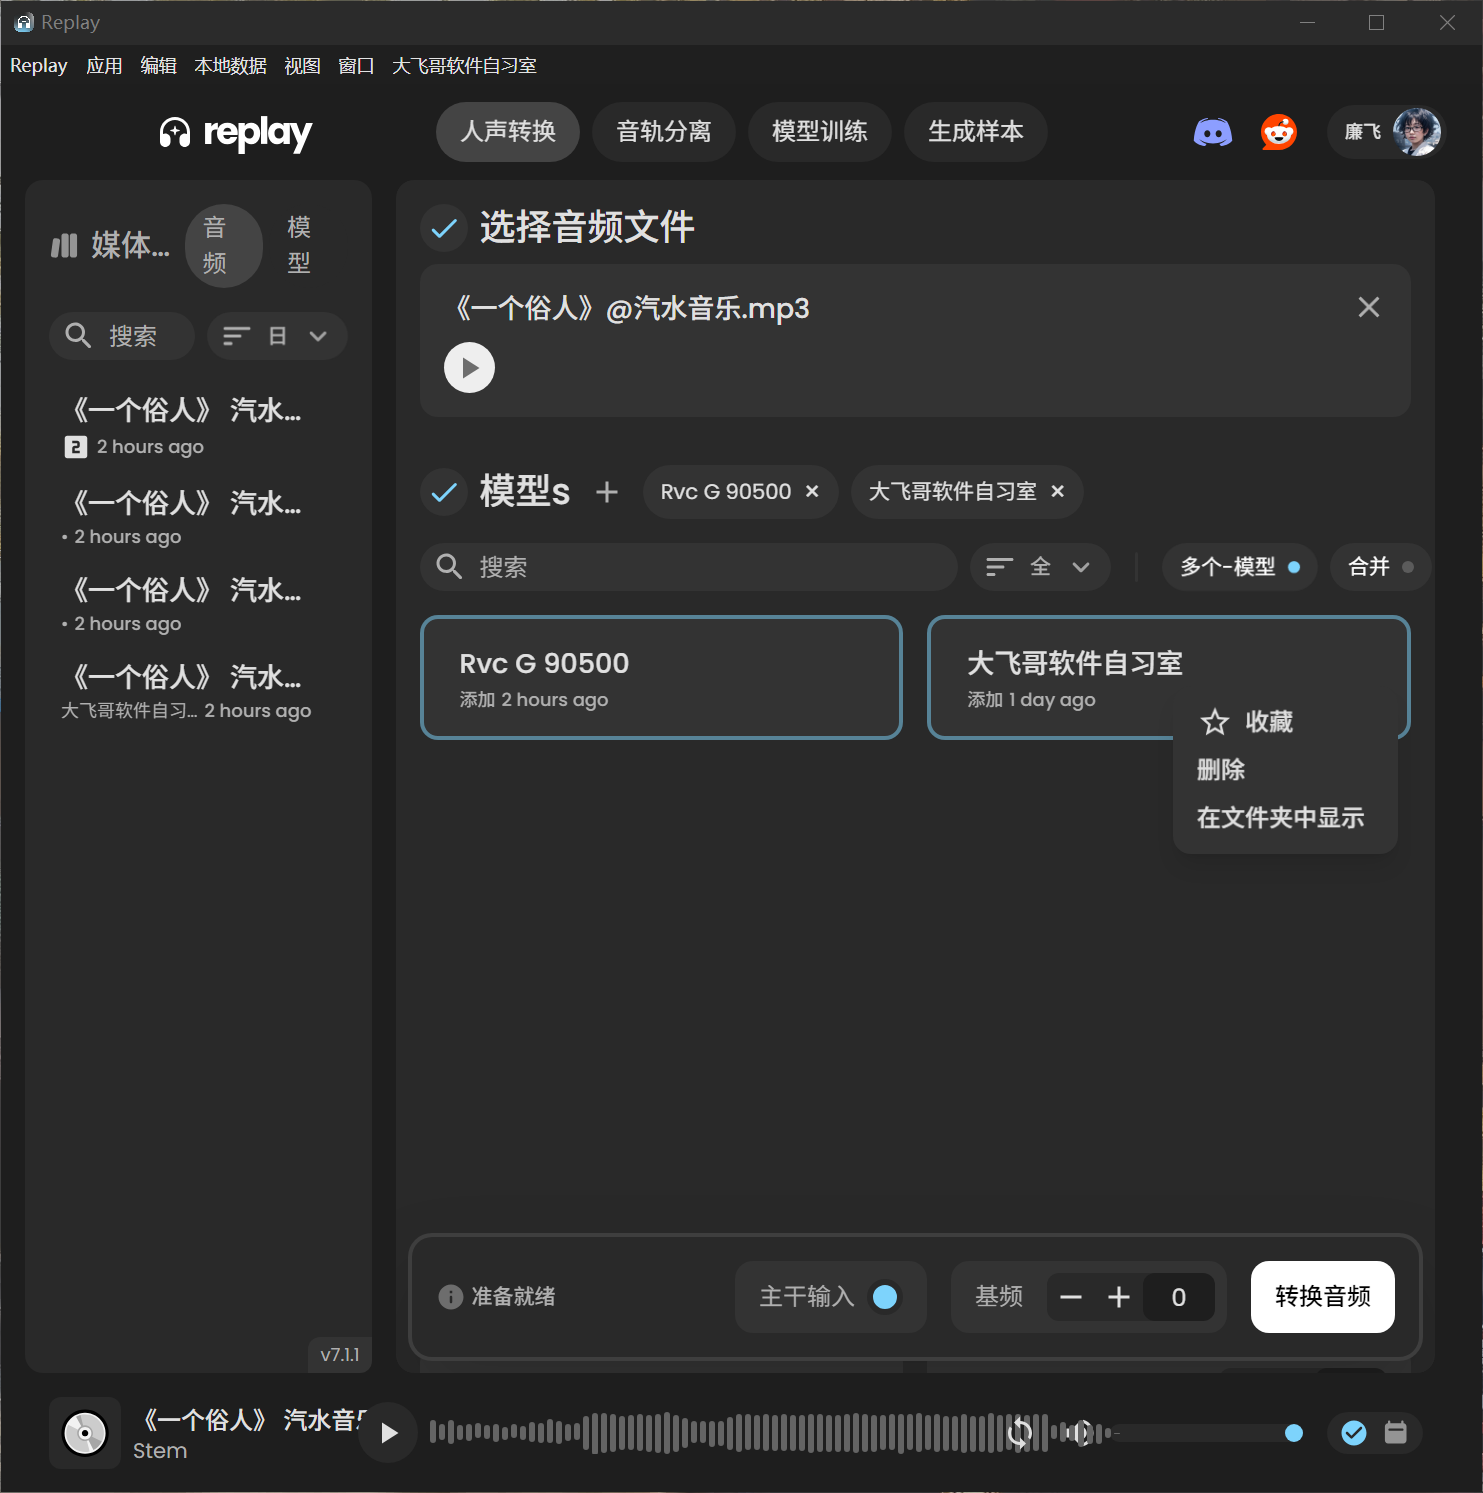Screen dimensions: 1483x1493
Task: Open the 人声转换 tab
Action: click(x=508, y=132)
